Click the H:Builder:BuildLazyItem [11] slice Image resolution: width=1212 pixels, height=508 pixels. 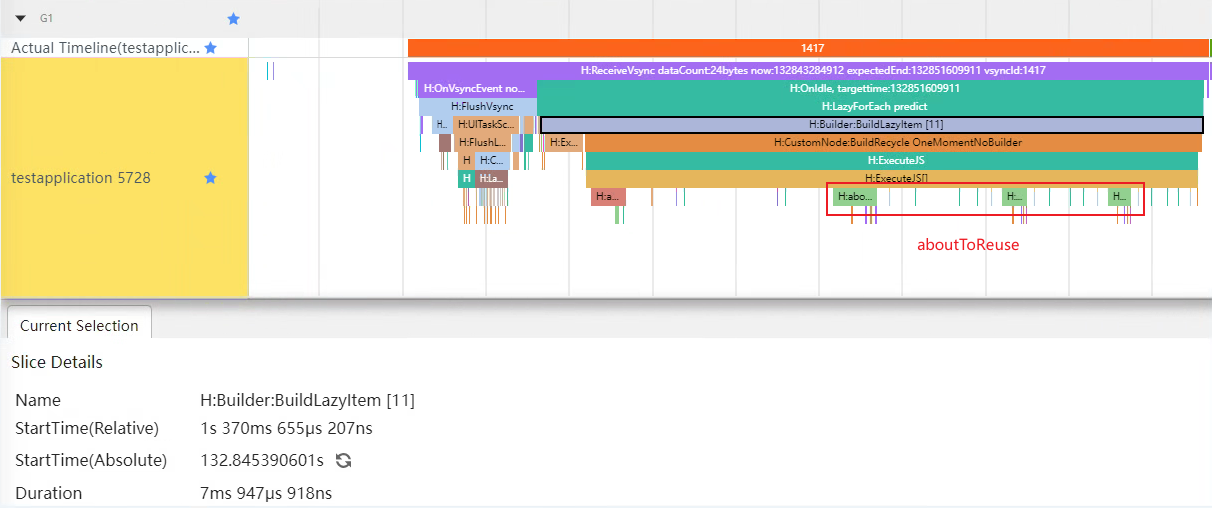872,125
